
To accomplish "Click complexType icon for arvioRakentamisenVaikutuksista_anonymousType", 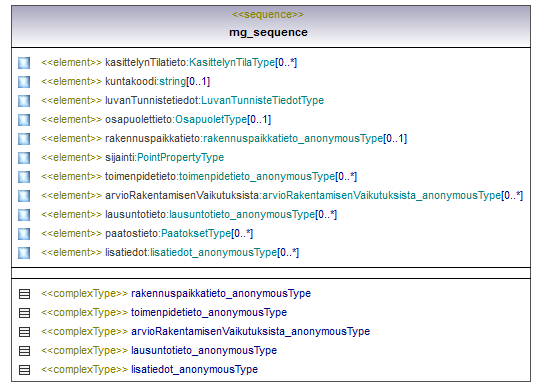I will pyautogui.click(x=24, y=331).
